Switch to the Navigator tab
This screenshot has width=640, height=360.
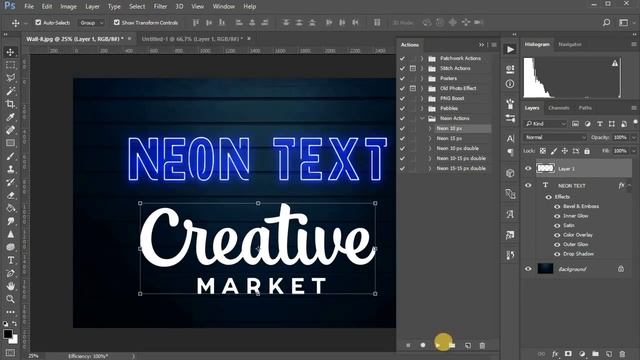click(569, 44)
